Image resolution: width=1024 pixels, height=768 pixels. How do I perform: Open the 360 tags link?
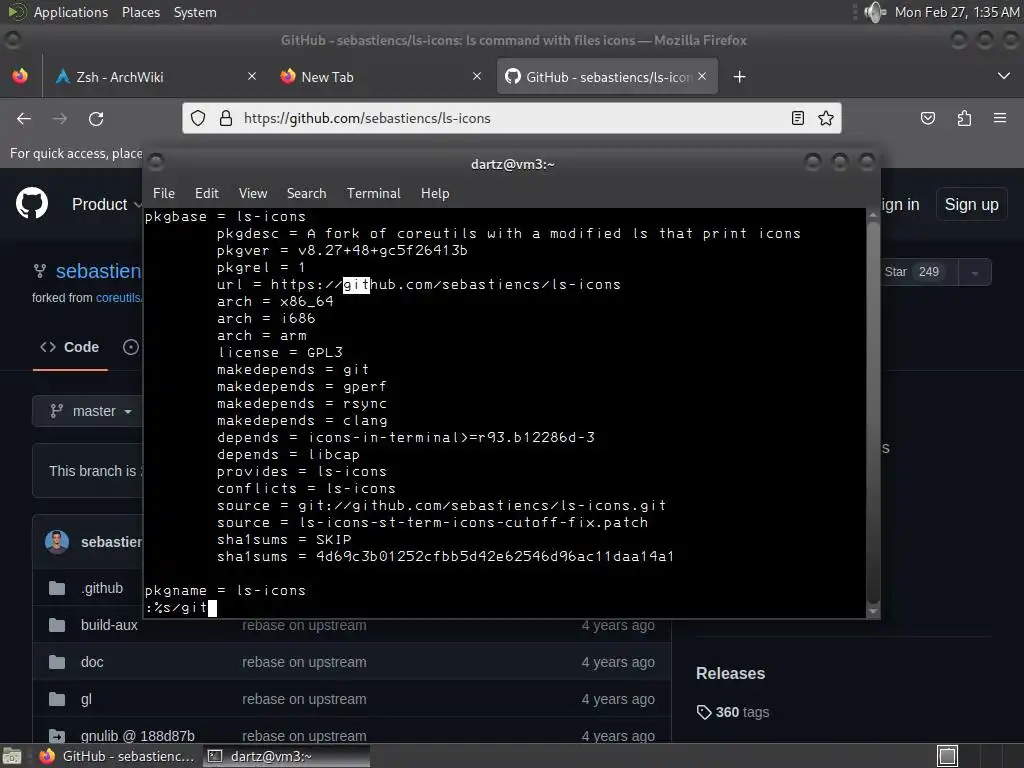click(x=733, y=712)
